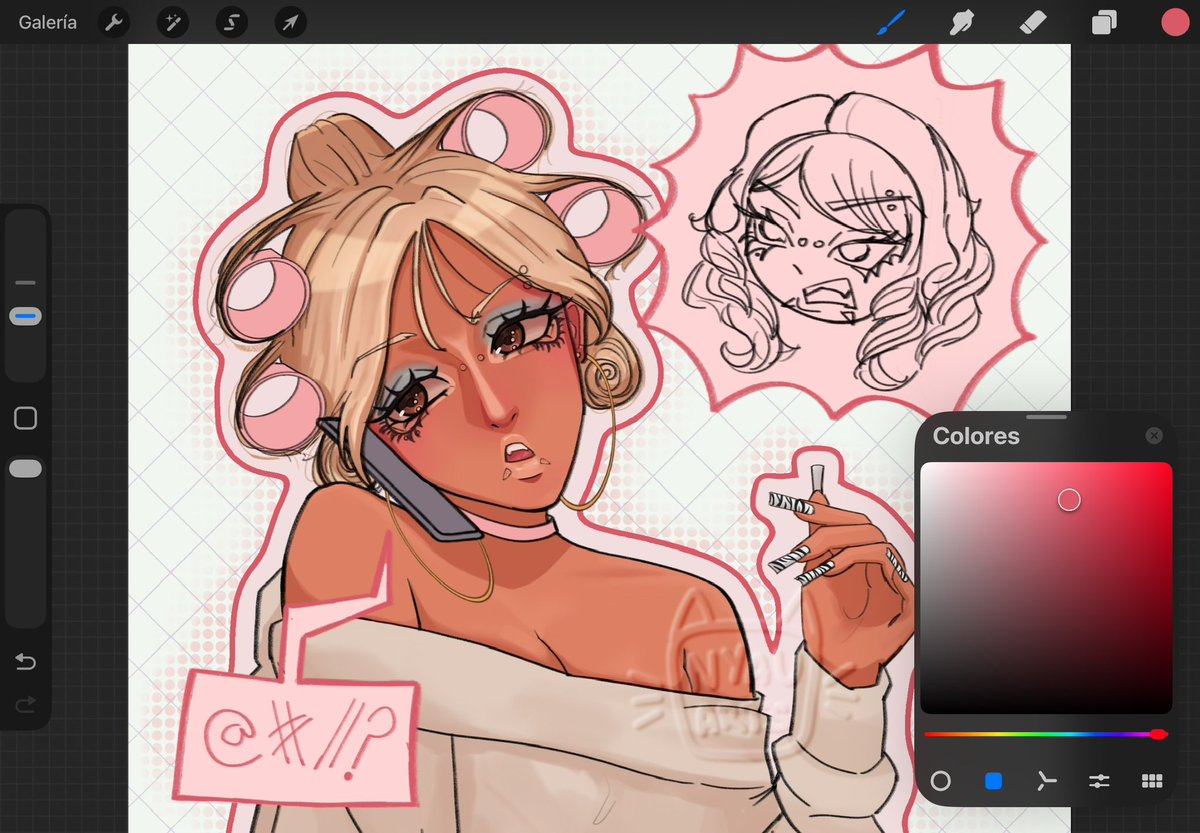This screenshot has height=833, width=1200.
Task: Open the Galería gallery view
Action: (47, 22)
